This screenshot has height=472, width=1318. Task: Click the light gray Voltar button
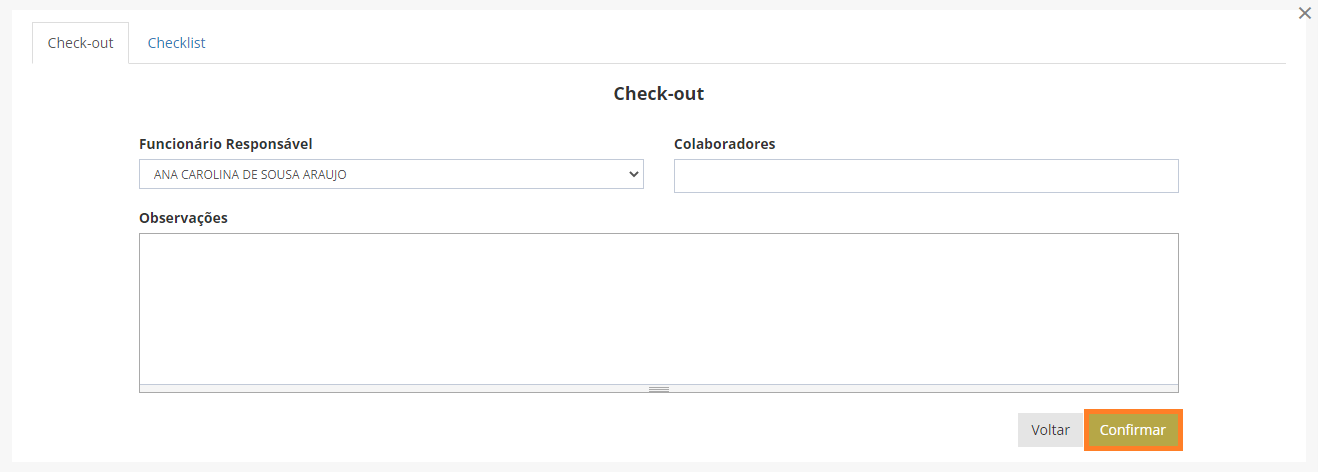coord(1050,430)
